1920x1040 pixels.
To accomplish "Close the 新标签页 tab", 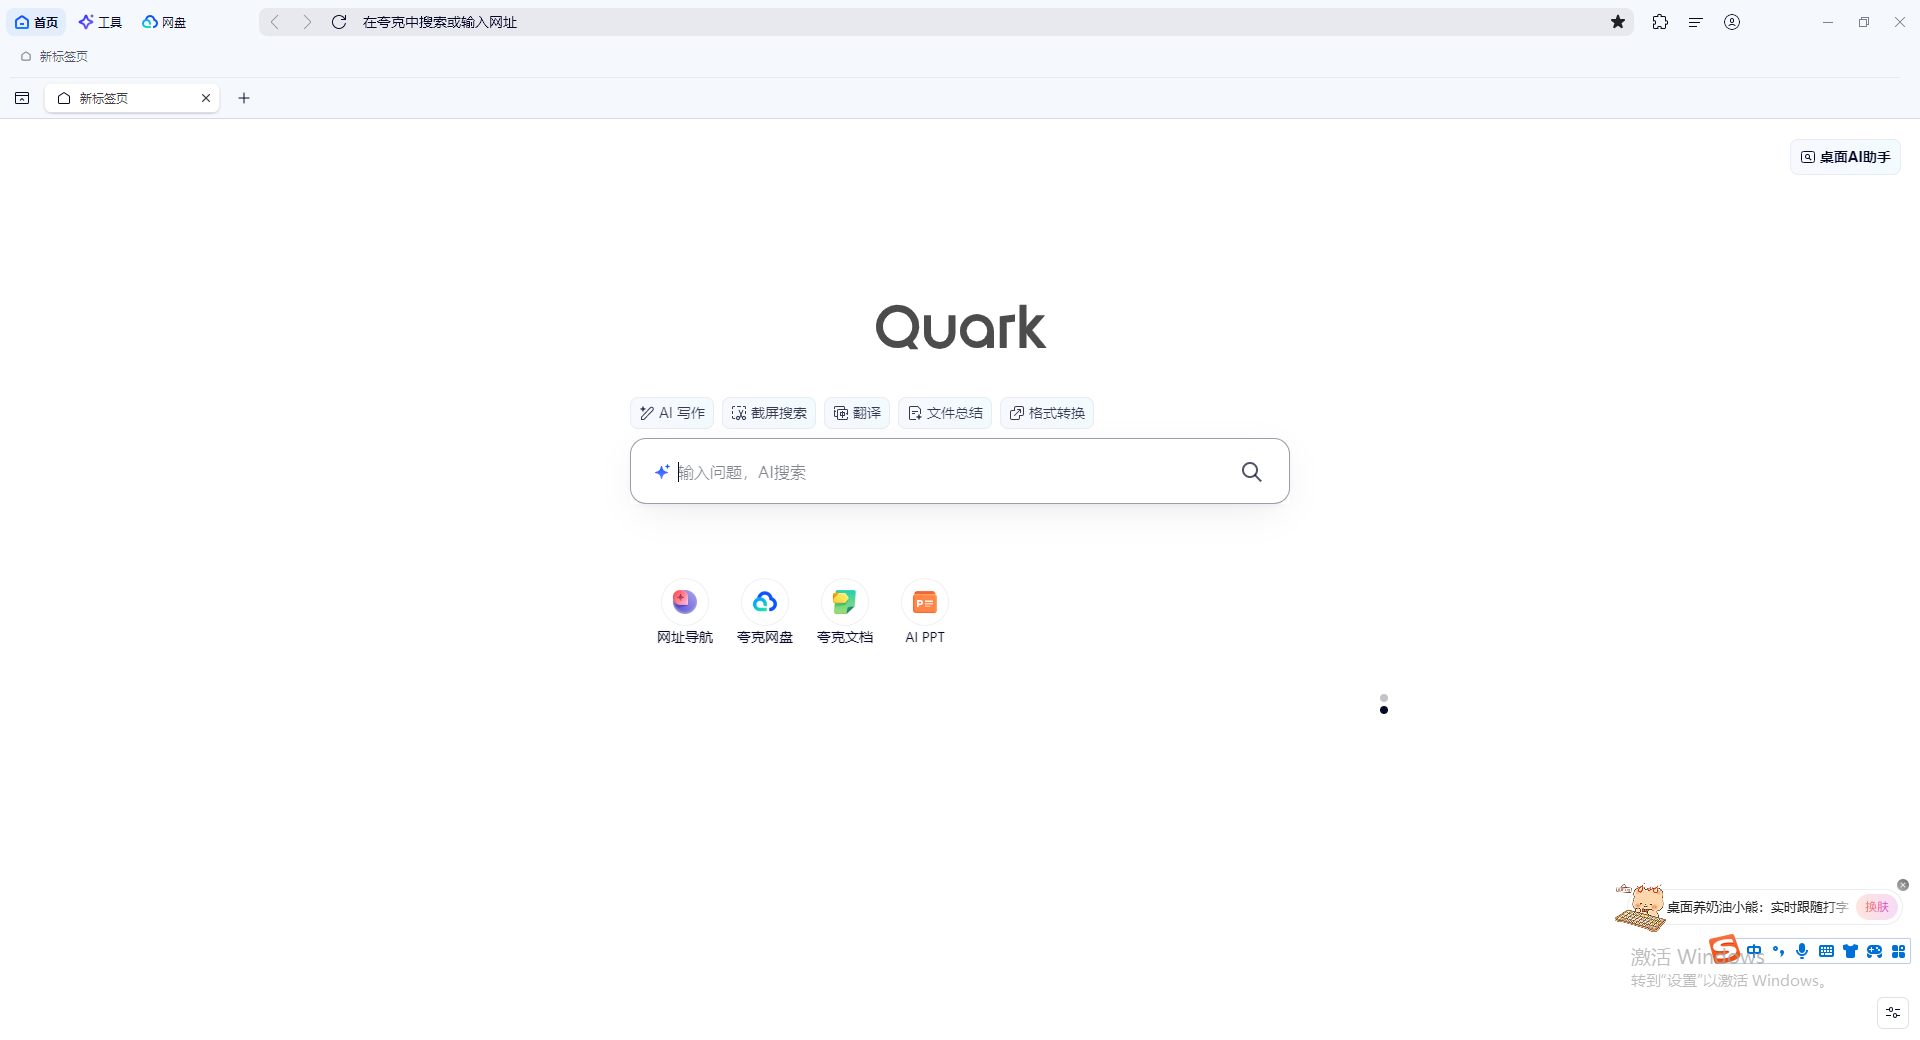I will [206, 98].
